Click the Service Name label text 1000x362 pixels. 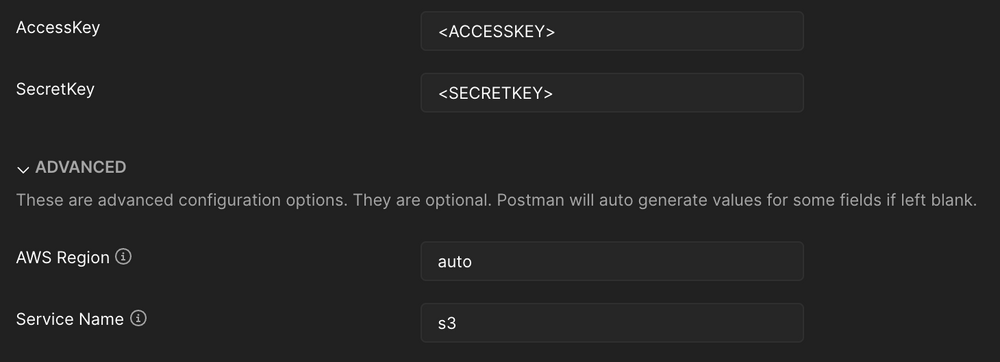click(x=70, y=319)
